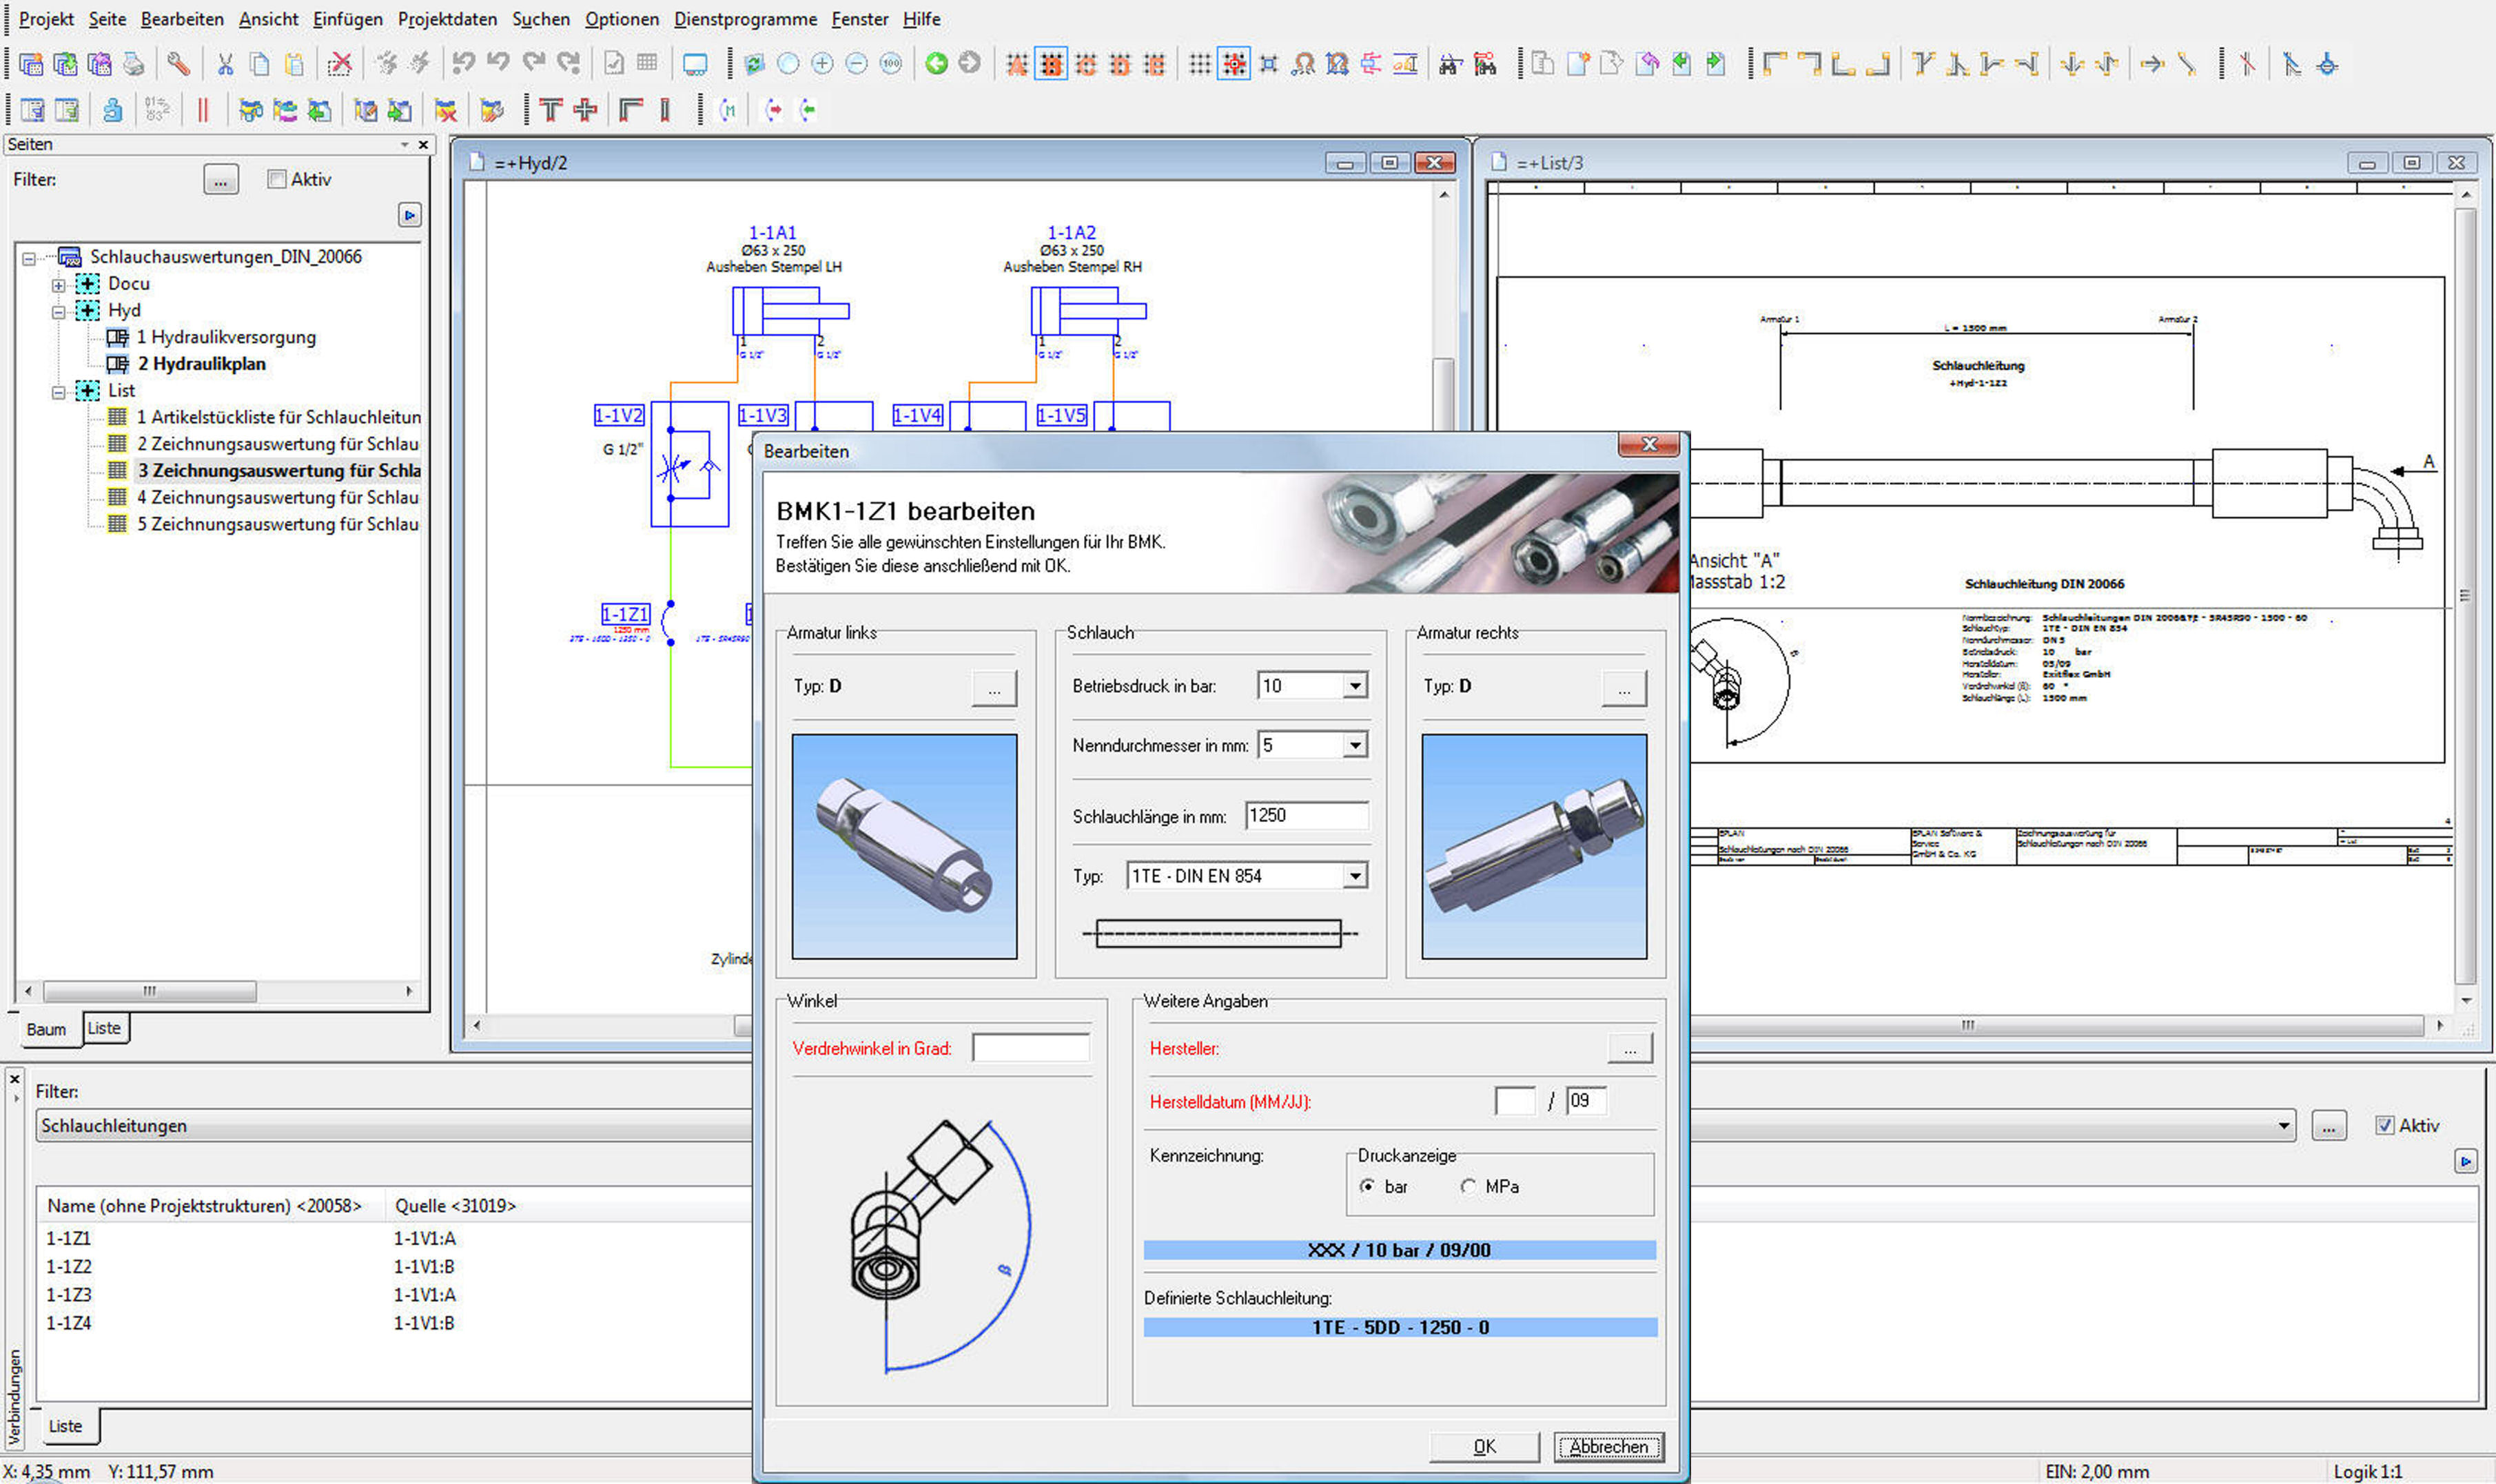The height and width of the screenshot is (1484, 2496).
Task: Open the hose Typ 1TE dropdown
Action: [1354, 876]
